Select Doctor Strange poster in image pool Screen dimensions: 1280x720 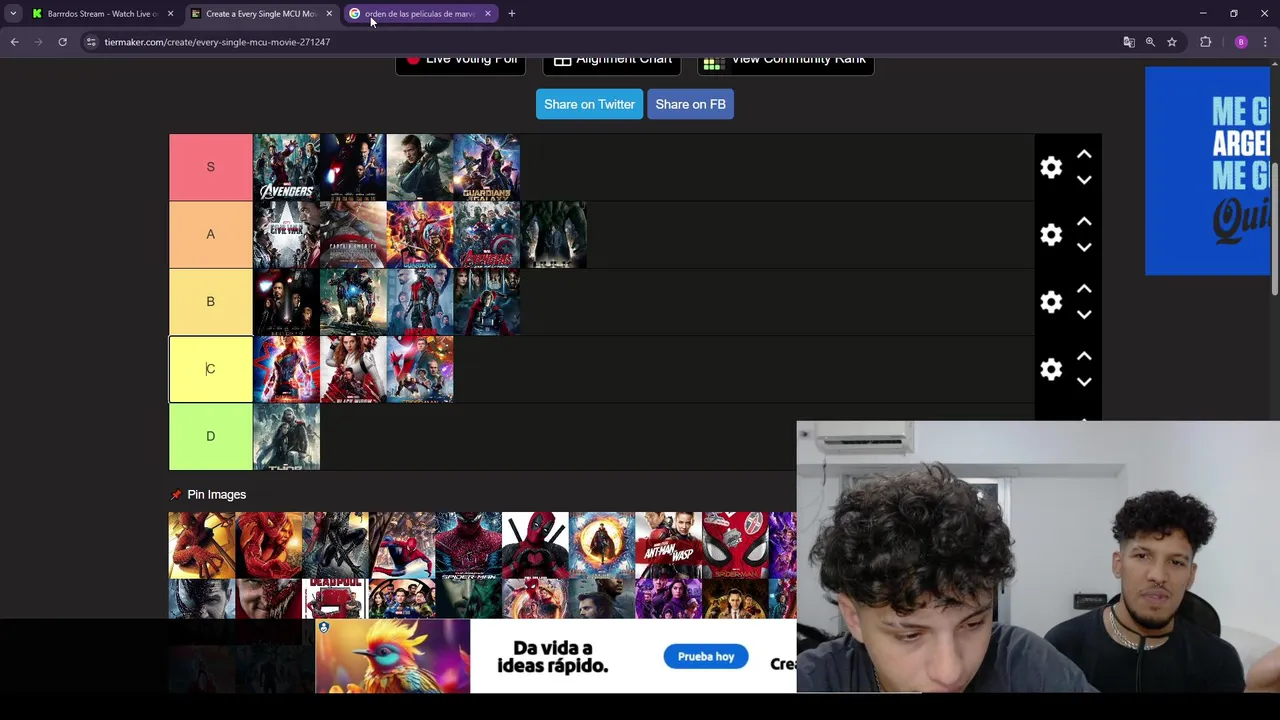(601, 545)
